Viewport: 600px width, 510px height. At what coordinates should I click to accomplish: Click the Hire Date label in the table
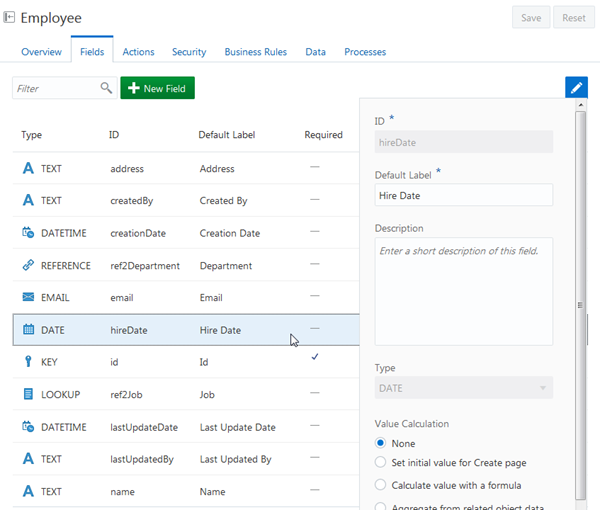click(x=220, y=330)
